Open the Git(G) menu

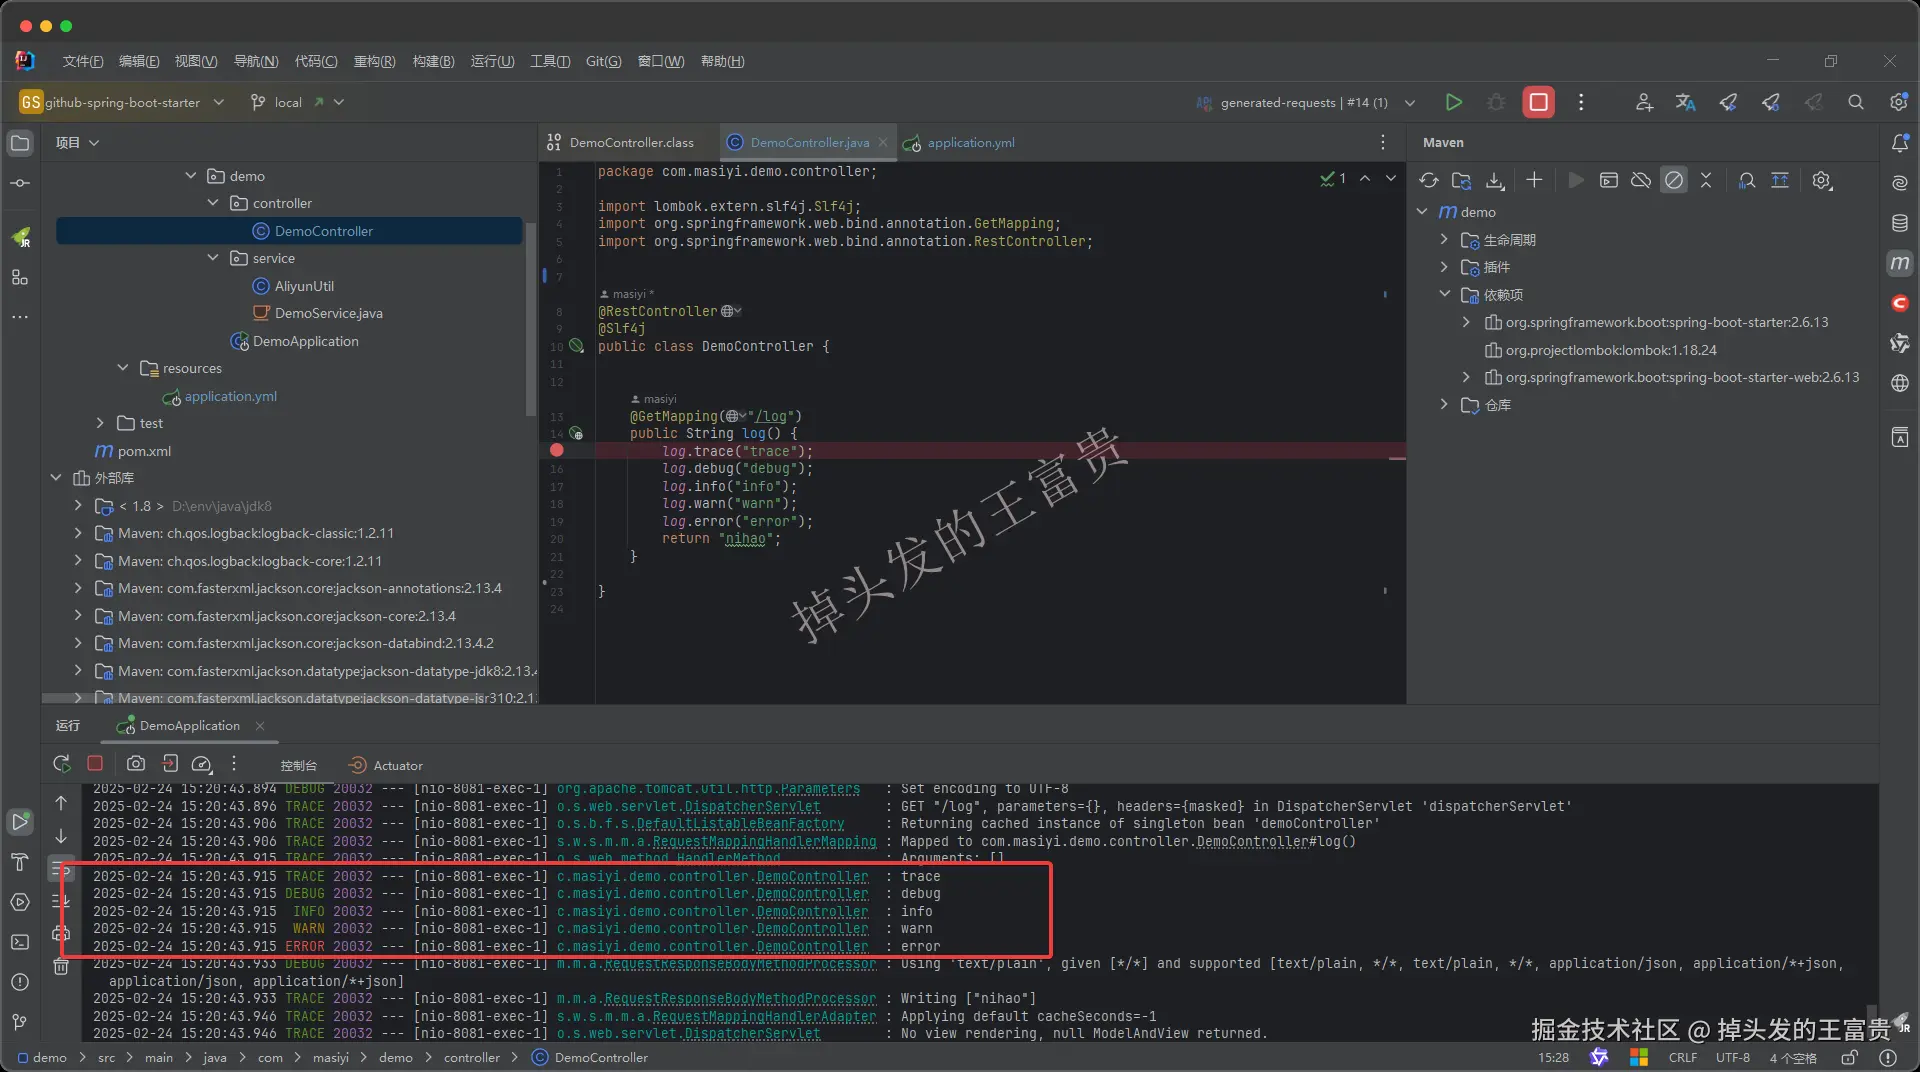pos(603,61)
